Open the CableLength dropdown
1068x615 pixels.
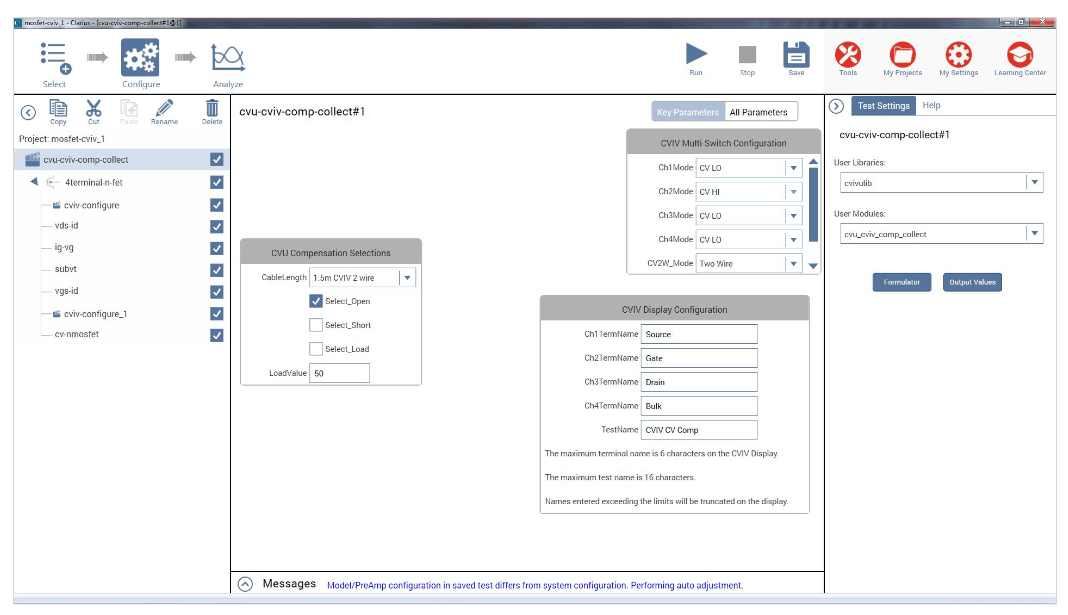408,278
